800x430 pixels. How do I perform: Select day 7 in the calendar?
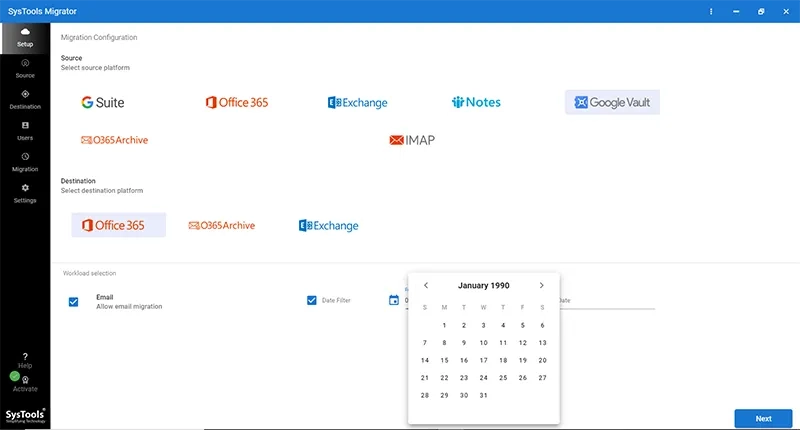pos(424,343)
